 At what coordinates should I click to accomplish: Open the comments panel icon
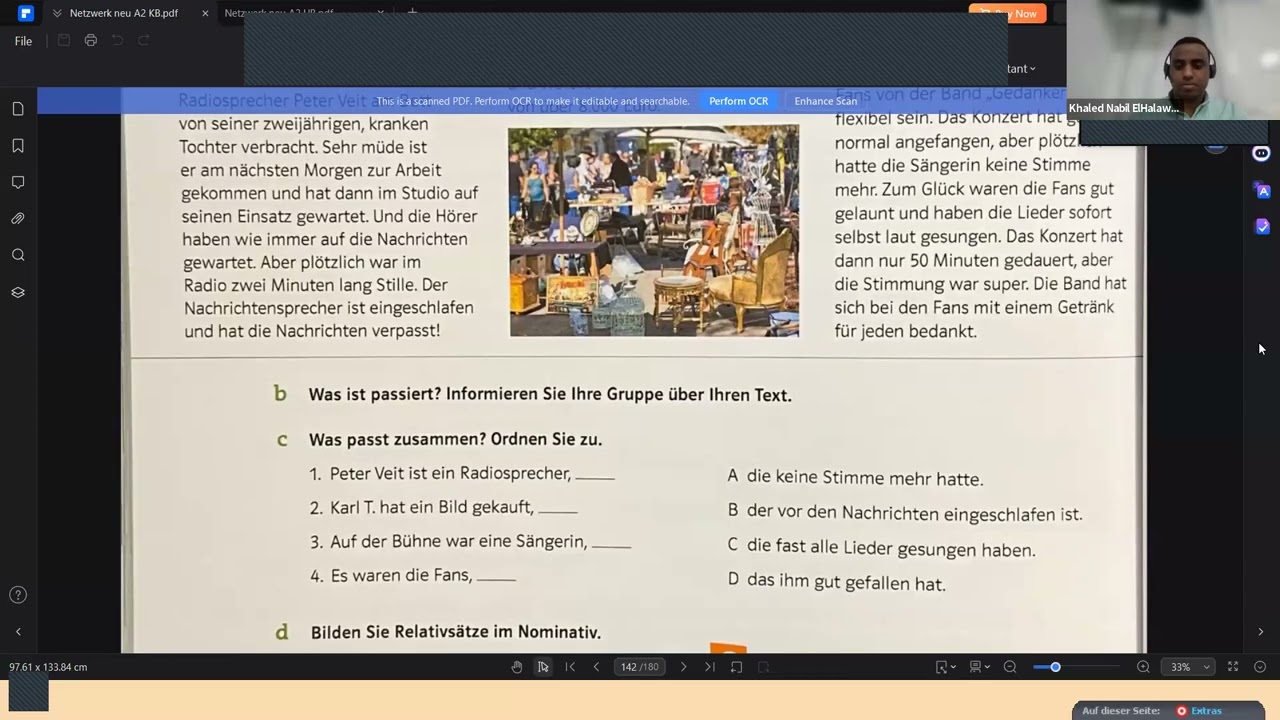click(18, 182)
